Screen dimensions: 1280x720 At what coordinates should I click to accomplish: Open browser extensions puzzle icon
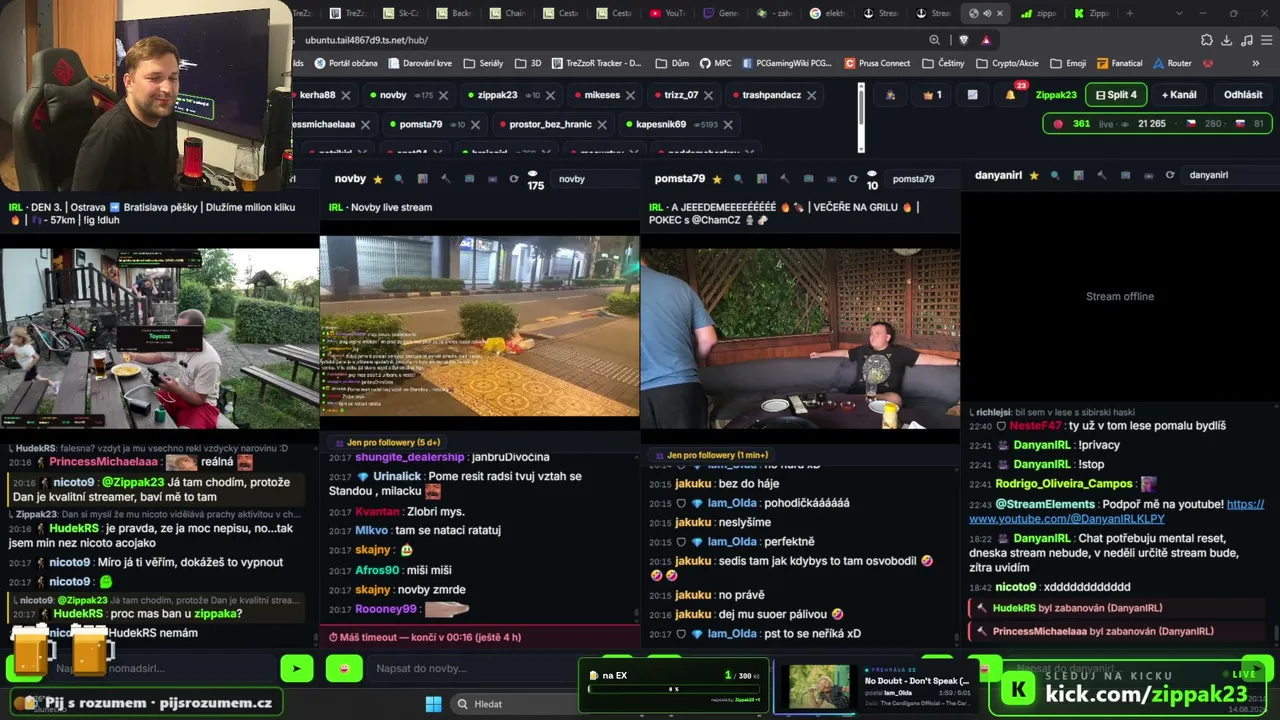tap(1206, 40)
